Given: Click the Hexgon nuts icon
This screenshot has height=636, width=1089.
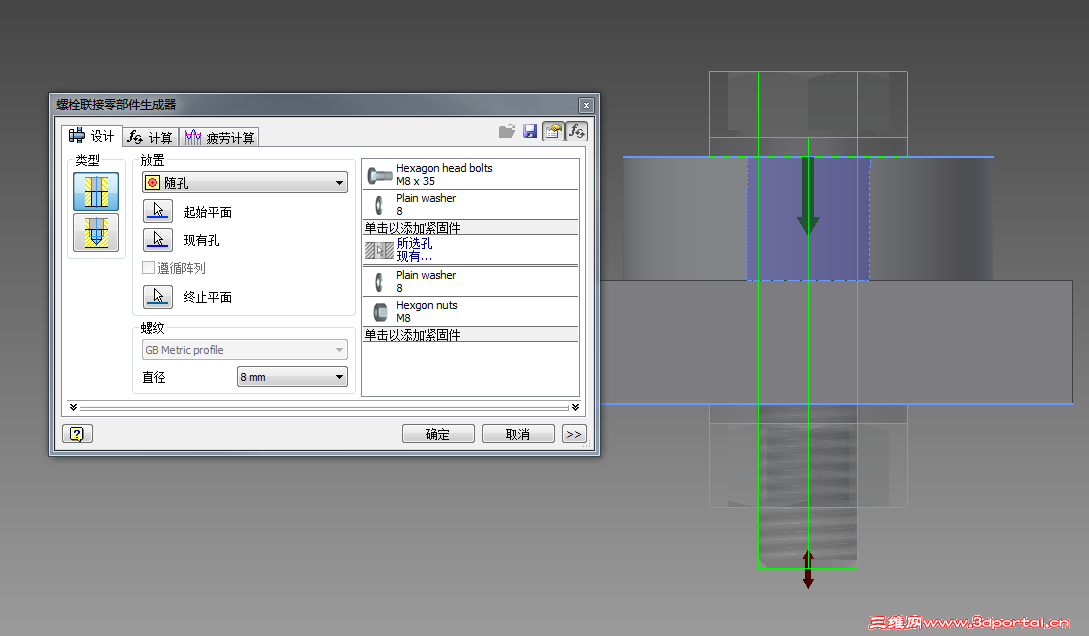Looking at the screenshot, I should [381, 312].
